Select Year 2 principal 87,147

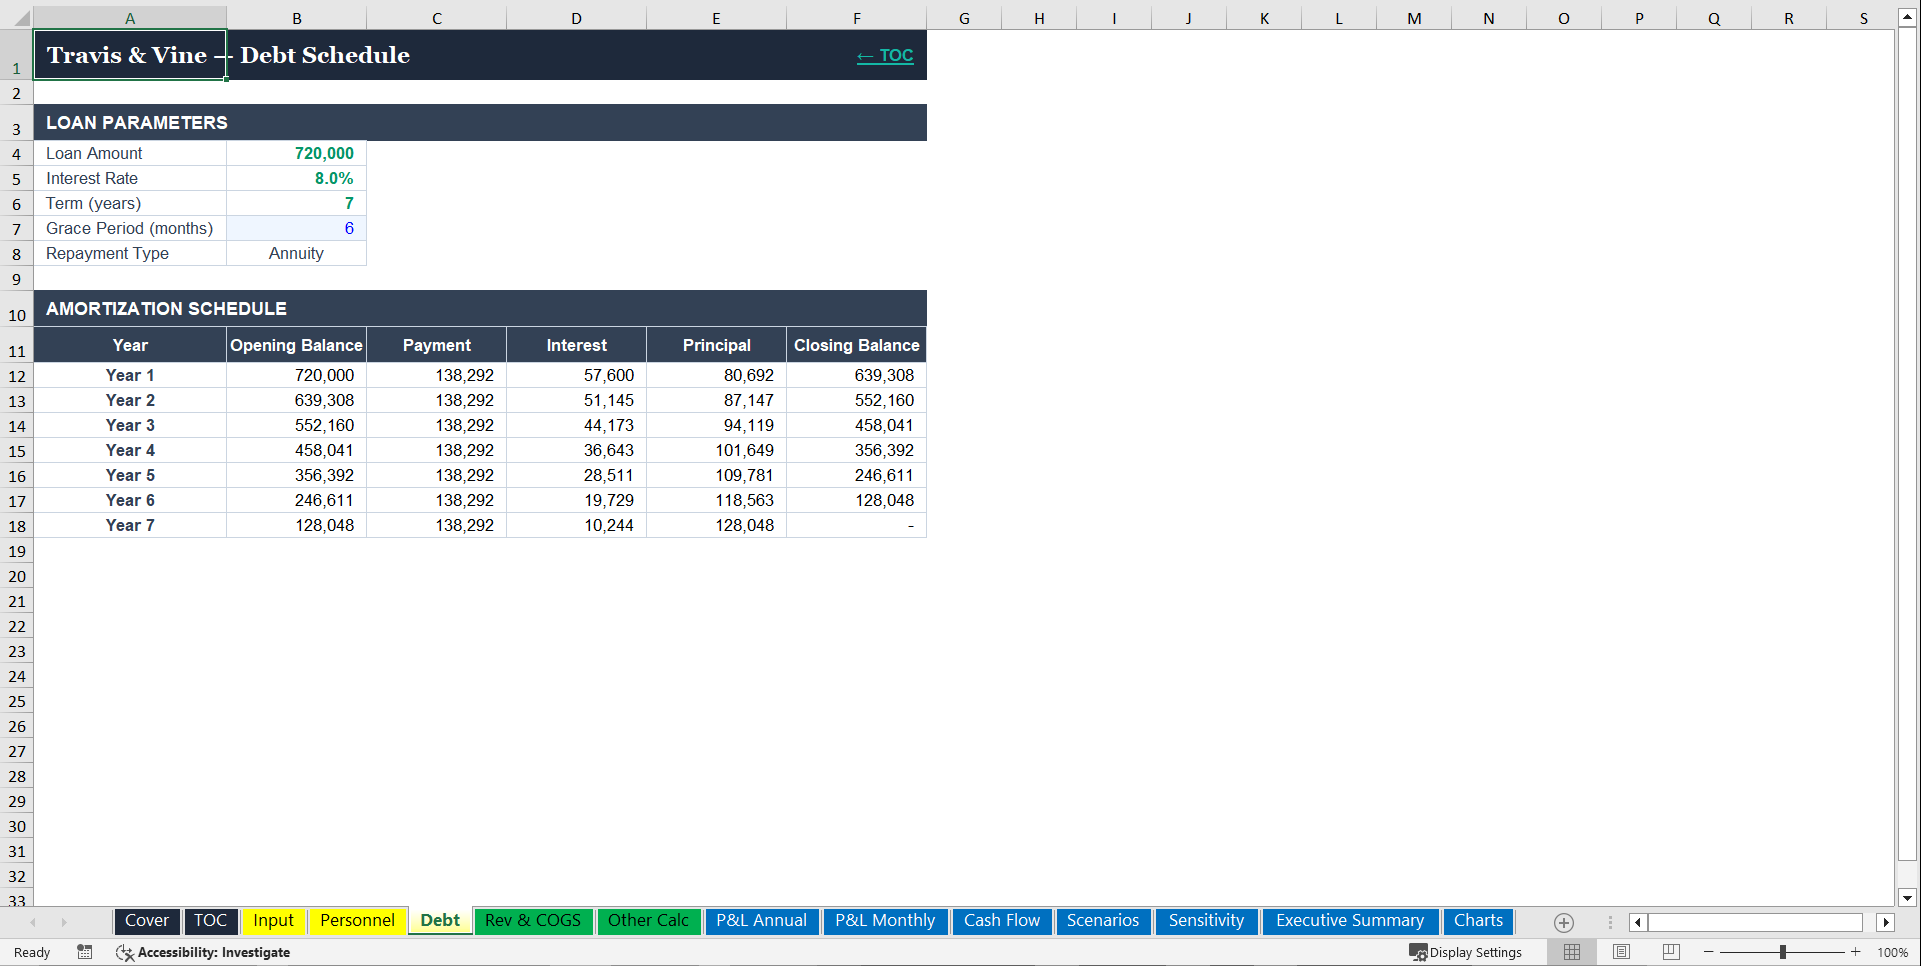717,400
